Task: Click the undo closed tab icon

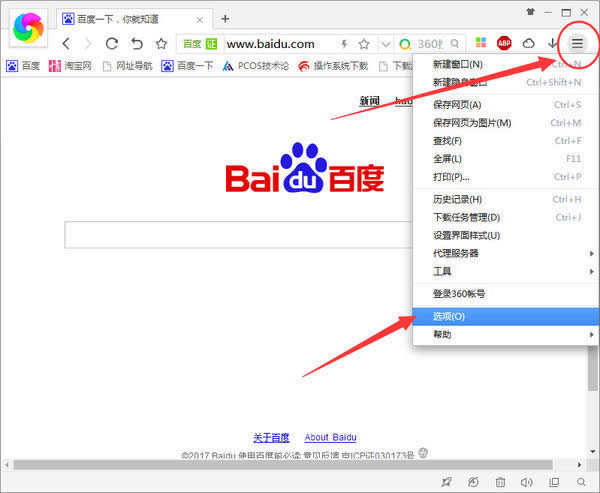Action: pos(137,44)
